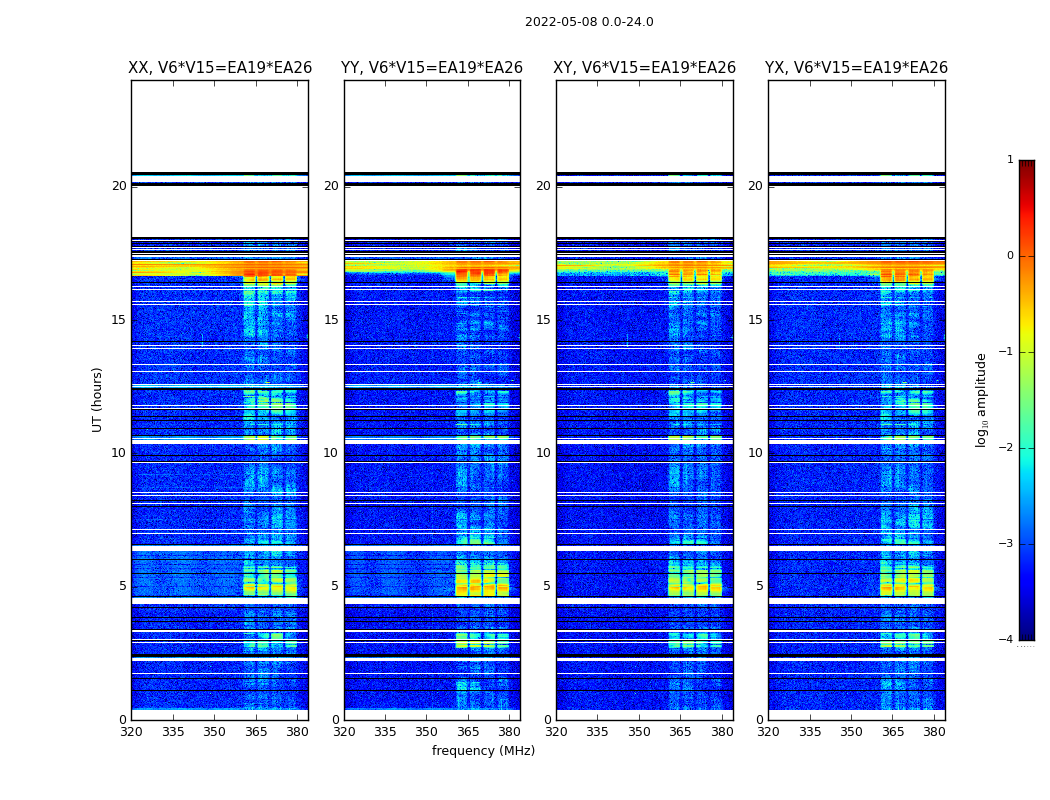Image resolution: width=1050 pixels, height=800 pixels.
Task: Click the date title 2022-05-08 0.0-24.0
Action: click(589, 22)
